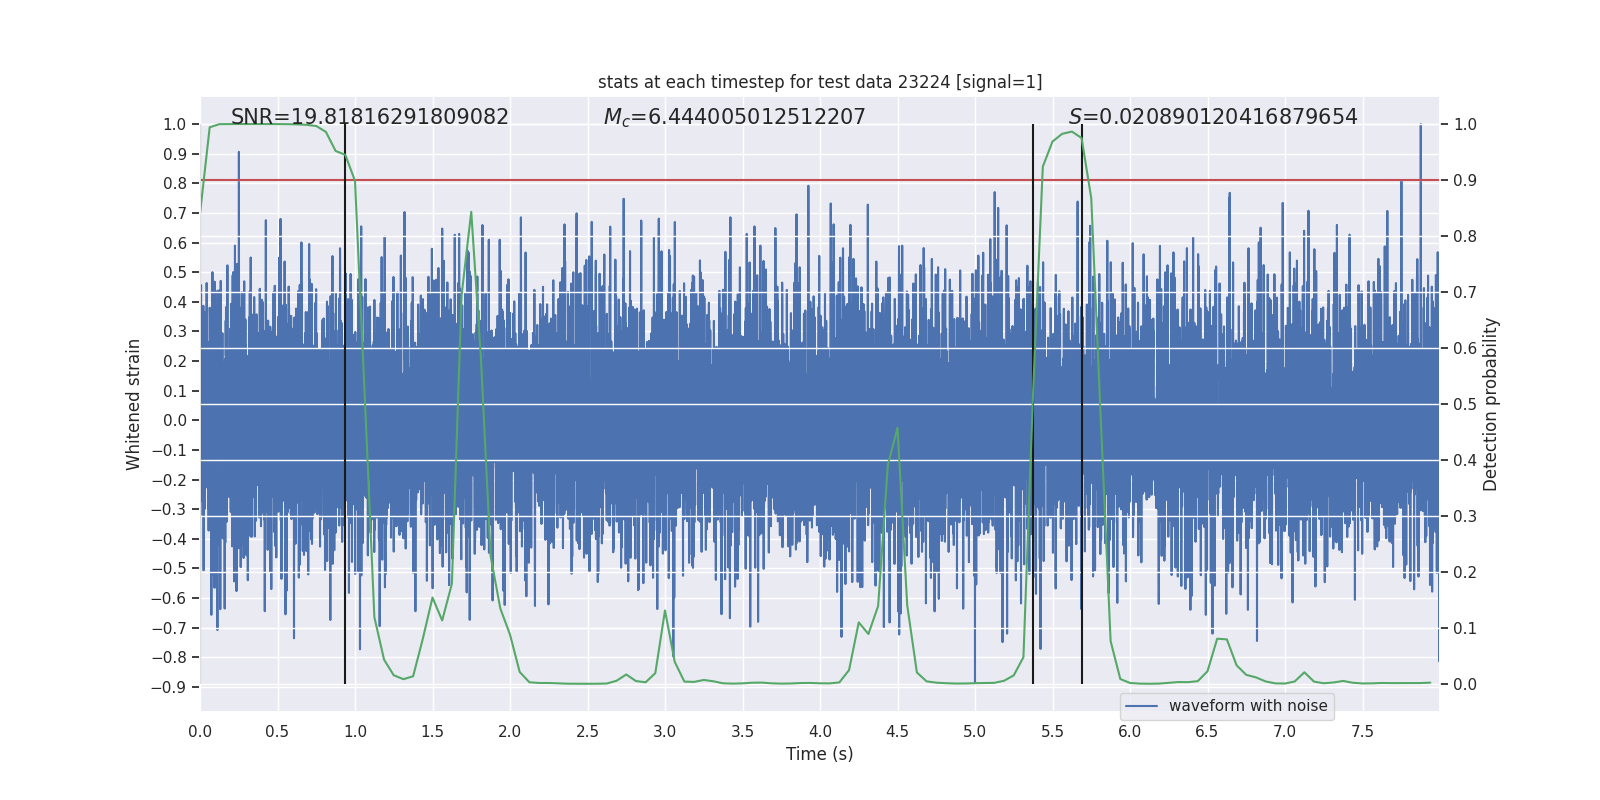
Task: Click time axis tick label 0.5
Action: coord(277,731)
